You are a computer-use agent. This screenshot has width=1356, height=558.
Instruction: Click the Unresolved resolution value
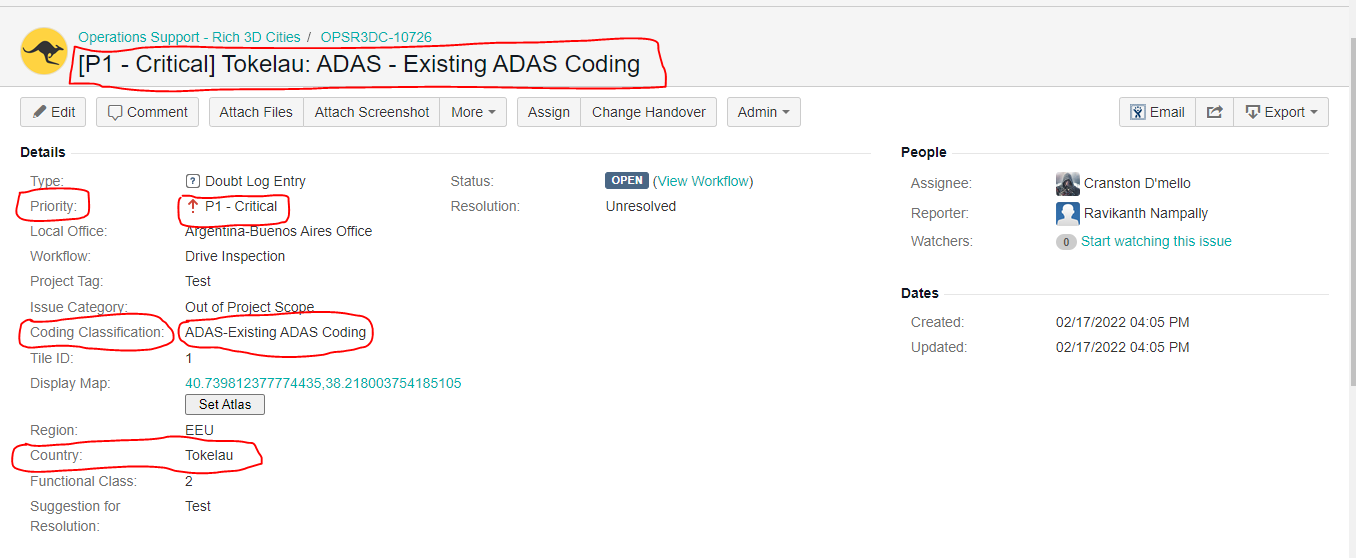click(x=641, y=206)
